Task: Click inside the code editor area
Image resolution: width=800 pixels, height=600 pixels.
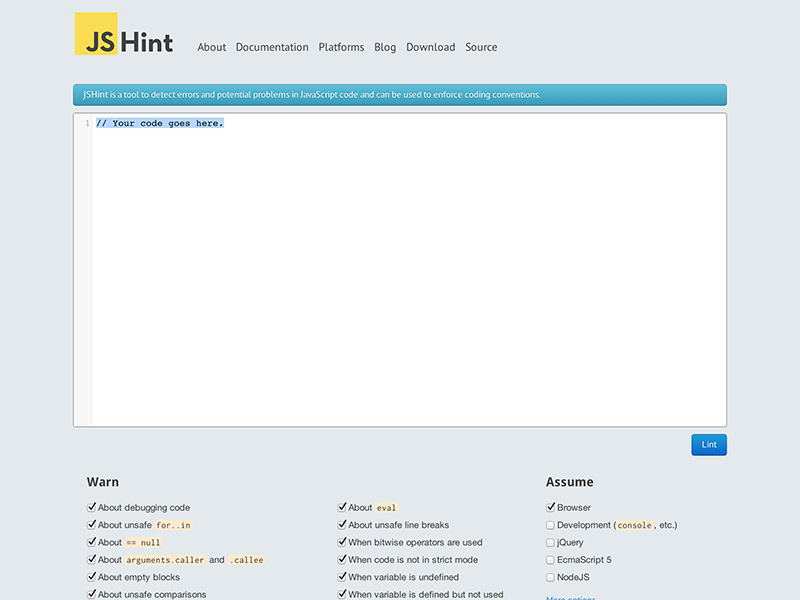Action: 400,270
